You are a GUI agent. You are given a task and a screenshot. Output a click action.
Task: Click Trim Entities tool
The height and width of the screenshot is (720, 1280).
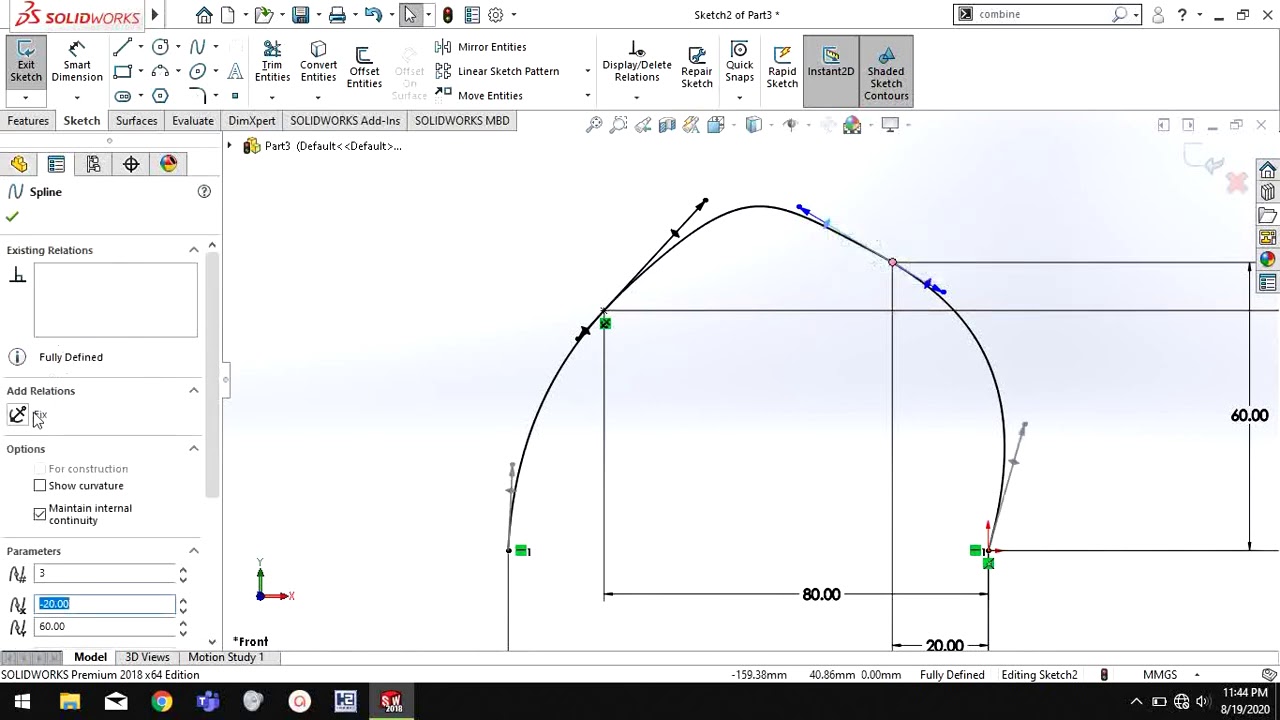(x=272, y=62)
